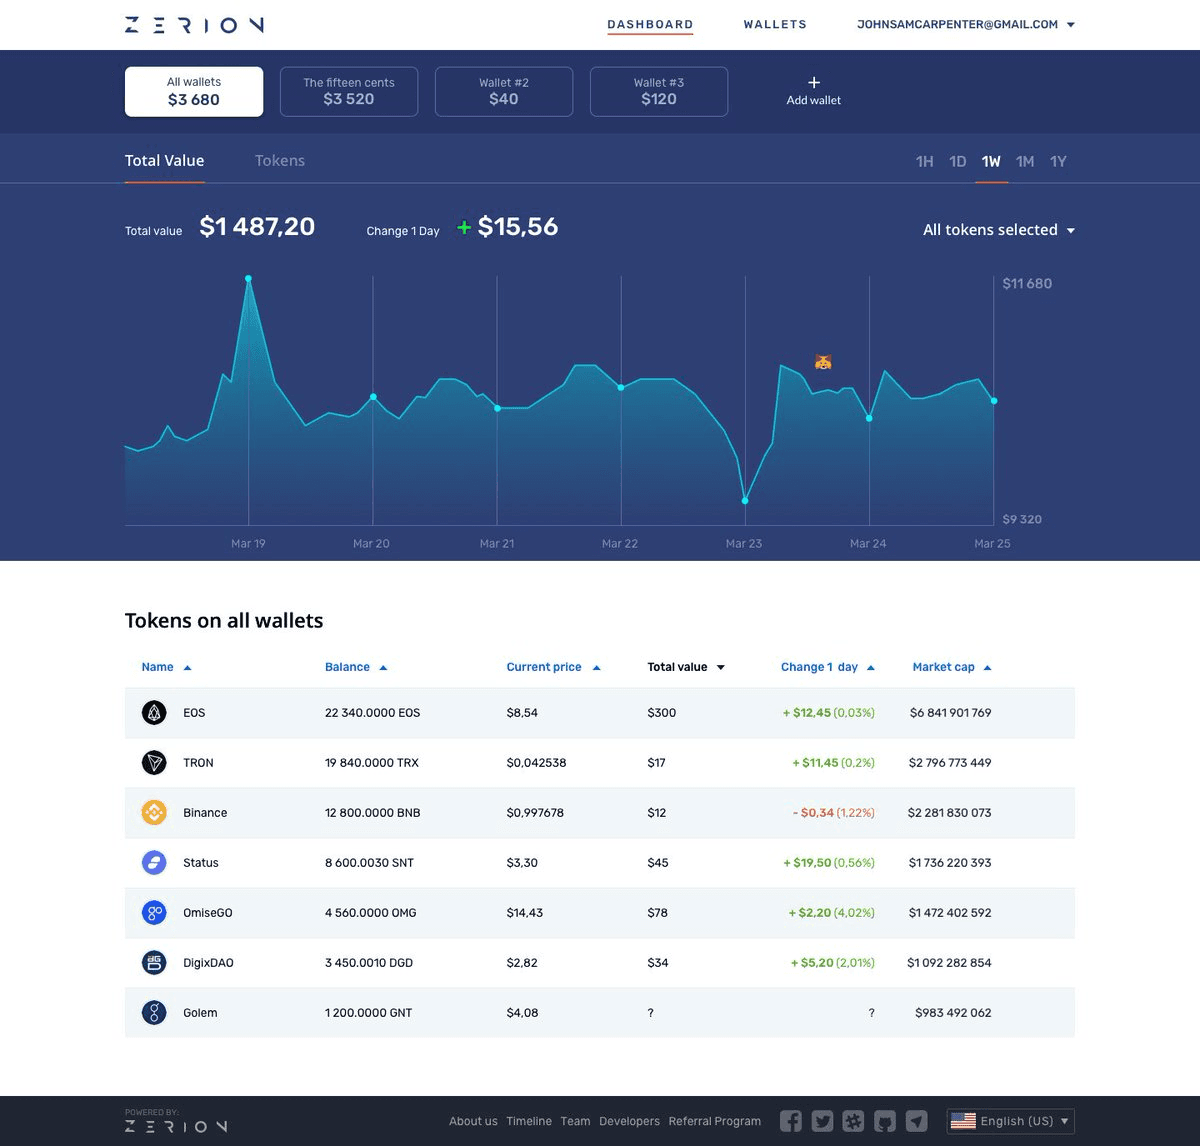Click the EOS token icon

click(x=154, y=713)
